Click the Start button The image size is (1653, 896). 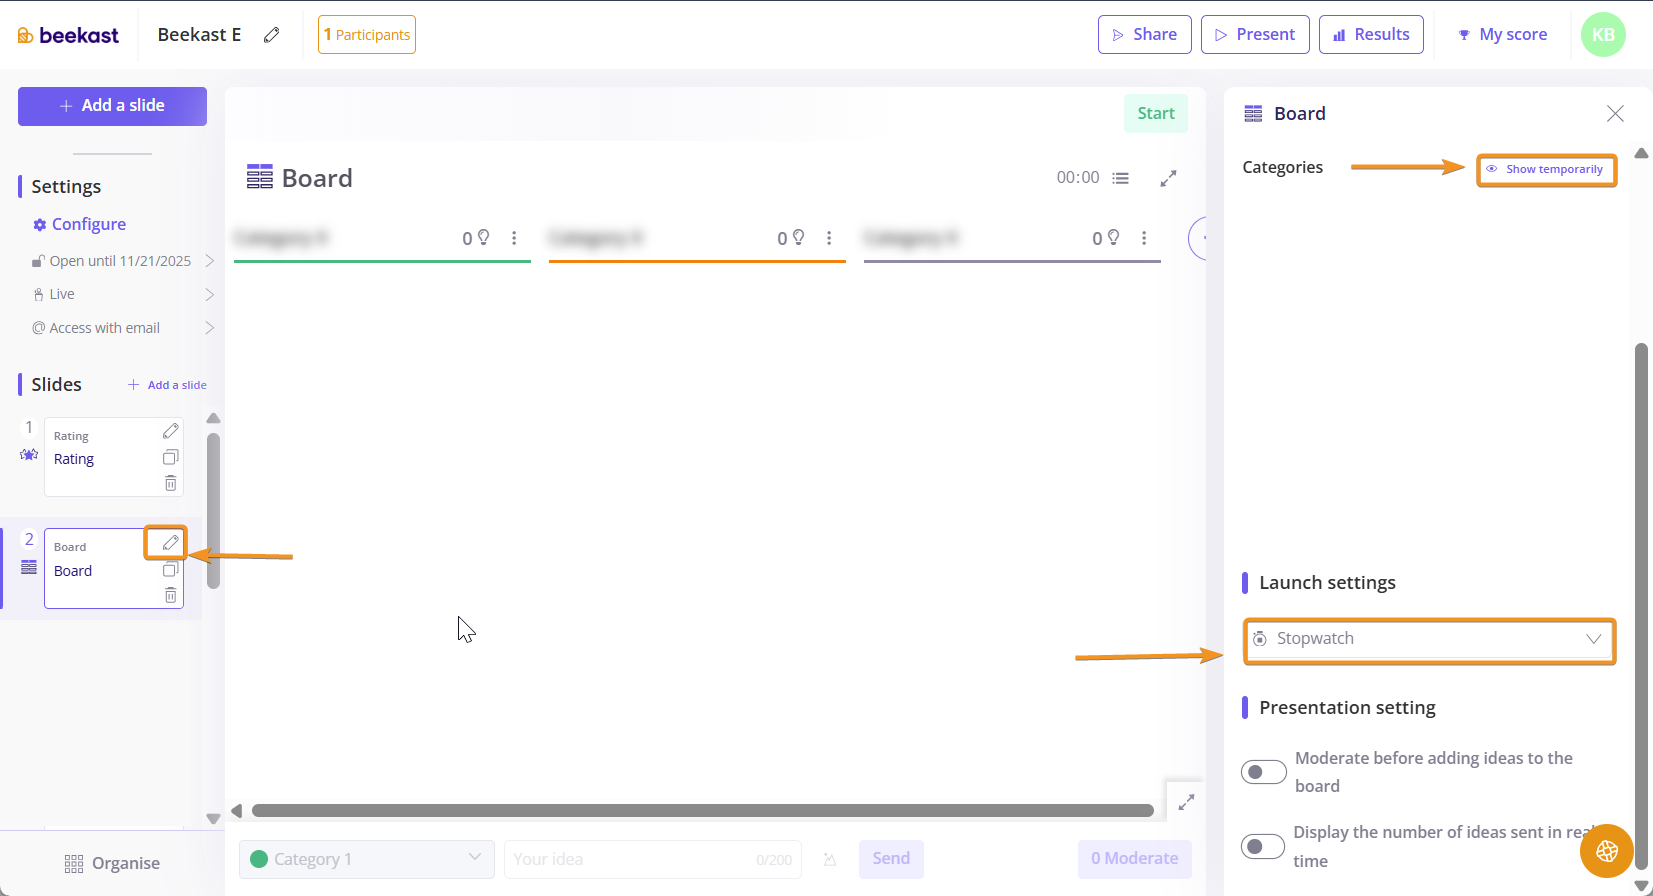coord(1155,114)
